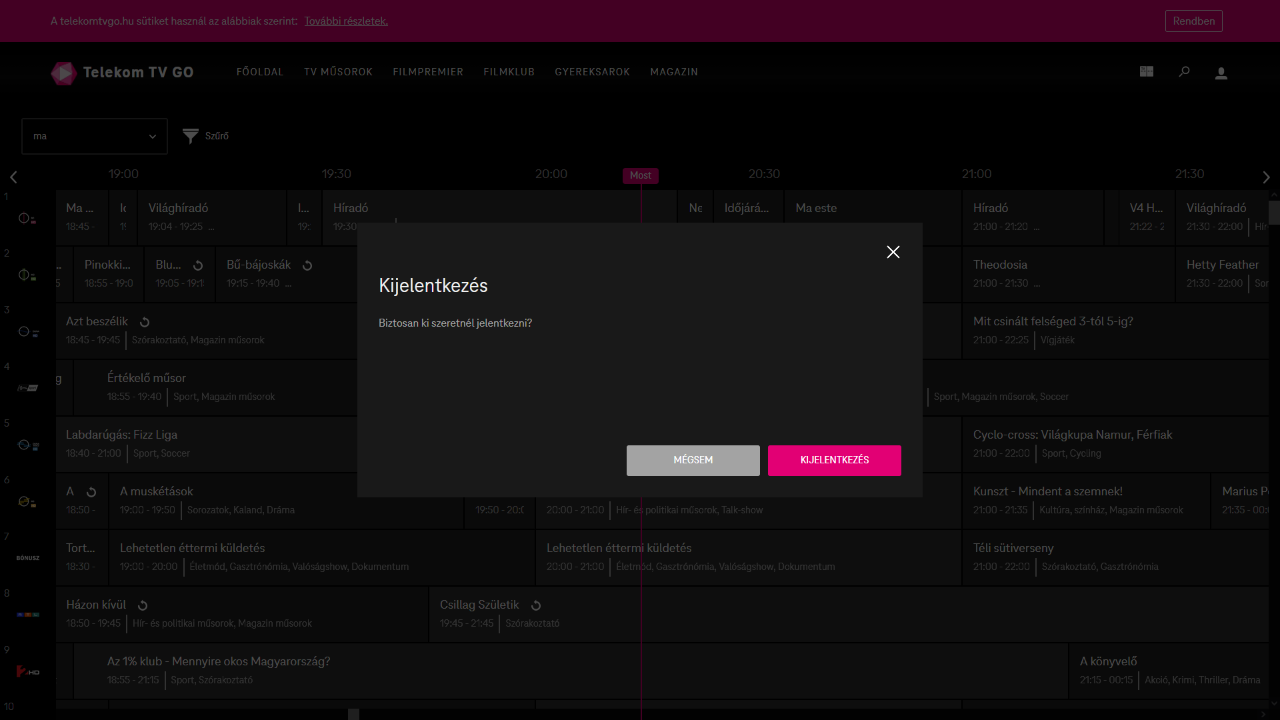Close the Kijelentkezés dialog with the X
The width and height of the screenshot is (1280, 720).
pos(893,252)
